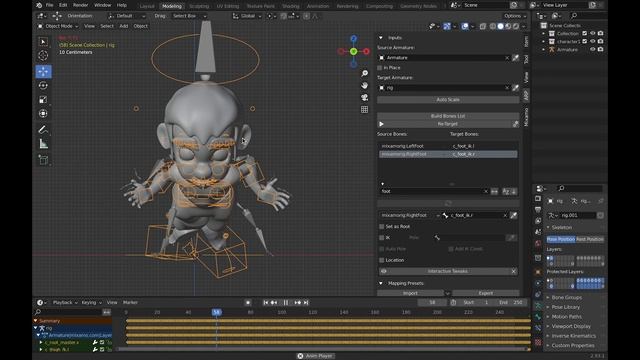Screen dimensions: 640x360
Task: Activate the Move tool
Action: (x=43, y=71)
